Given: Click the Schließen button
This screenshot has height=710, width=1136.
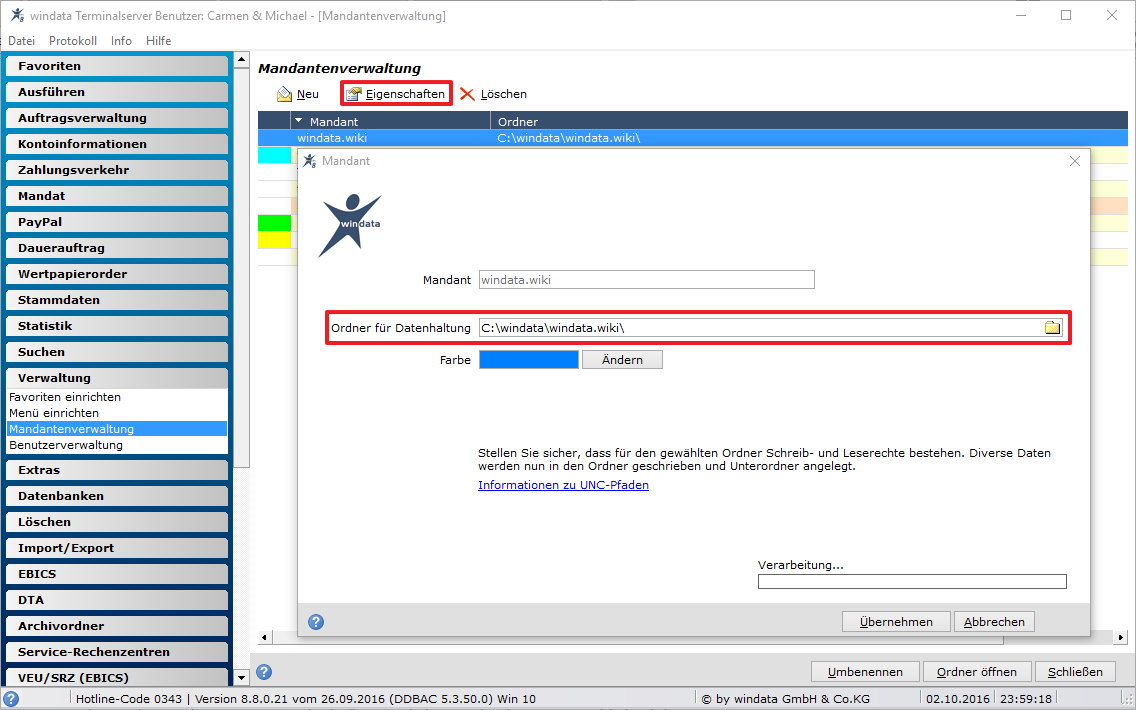Looking at the screenshot, I should [x=1075, y=672].
